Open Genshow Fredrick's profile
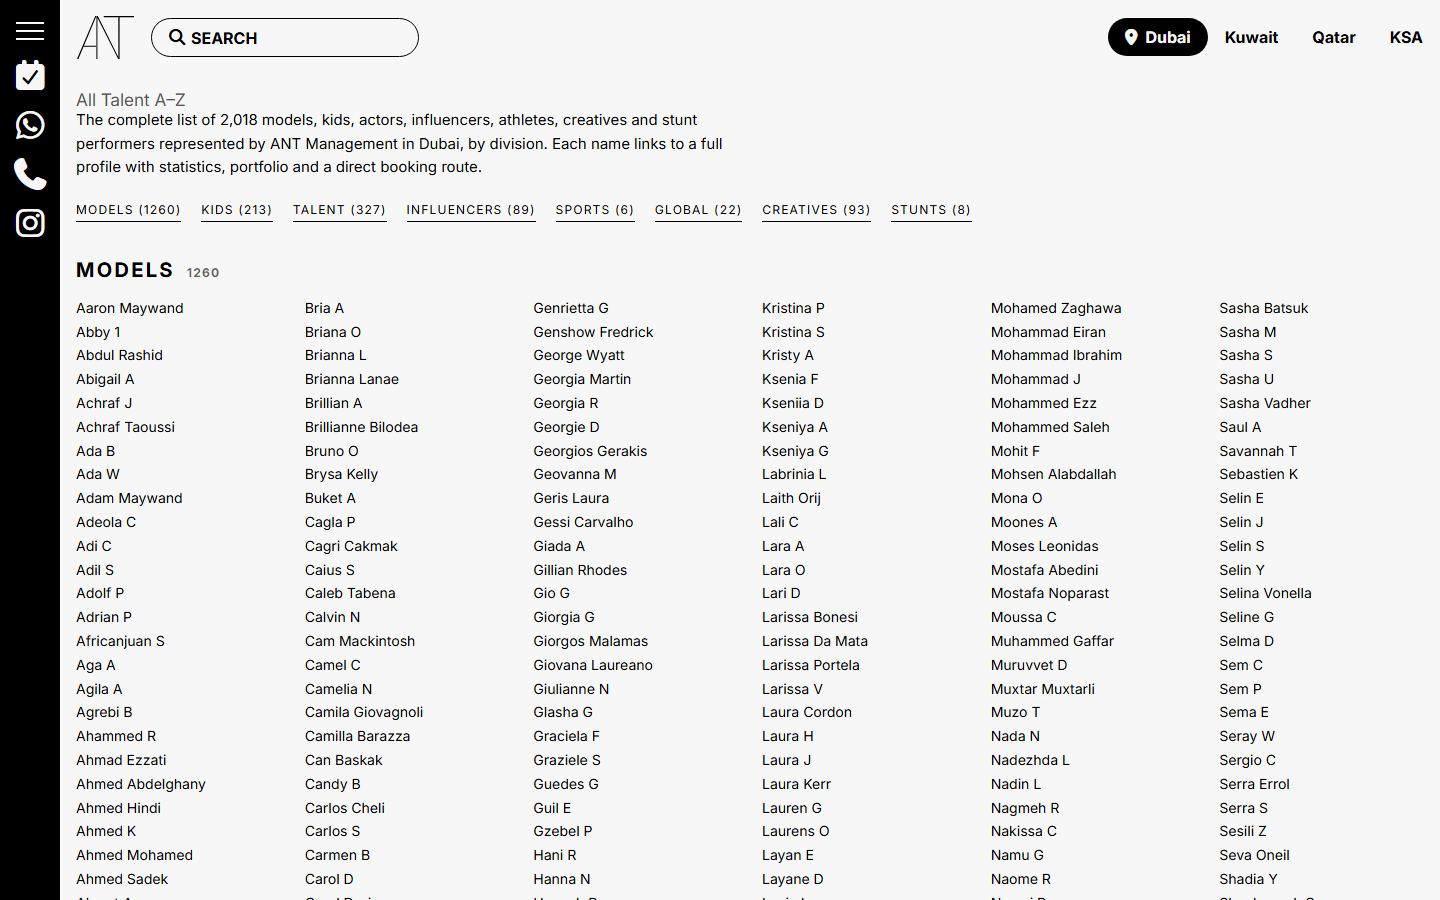The height and width of the screenshot is (900, 1440). tap(593, 332)
